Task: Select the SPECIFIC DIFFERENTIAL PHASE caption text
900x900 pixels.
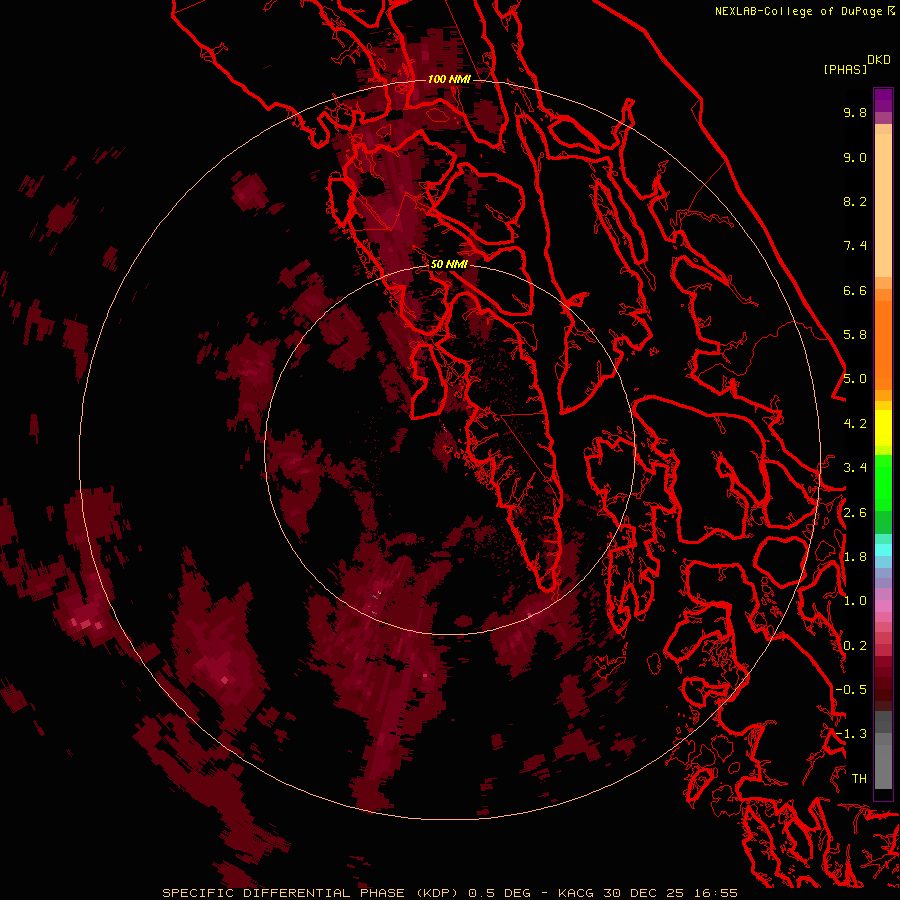Action: pos(284,893)
